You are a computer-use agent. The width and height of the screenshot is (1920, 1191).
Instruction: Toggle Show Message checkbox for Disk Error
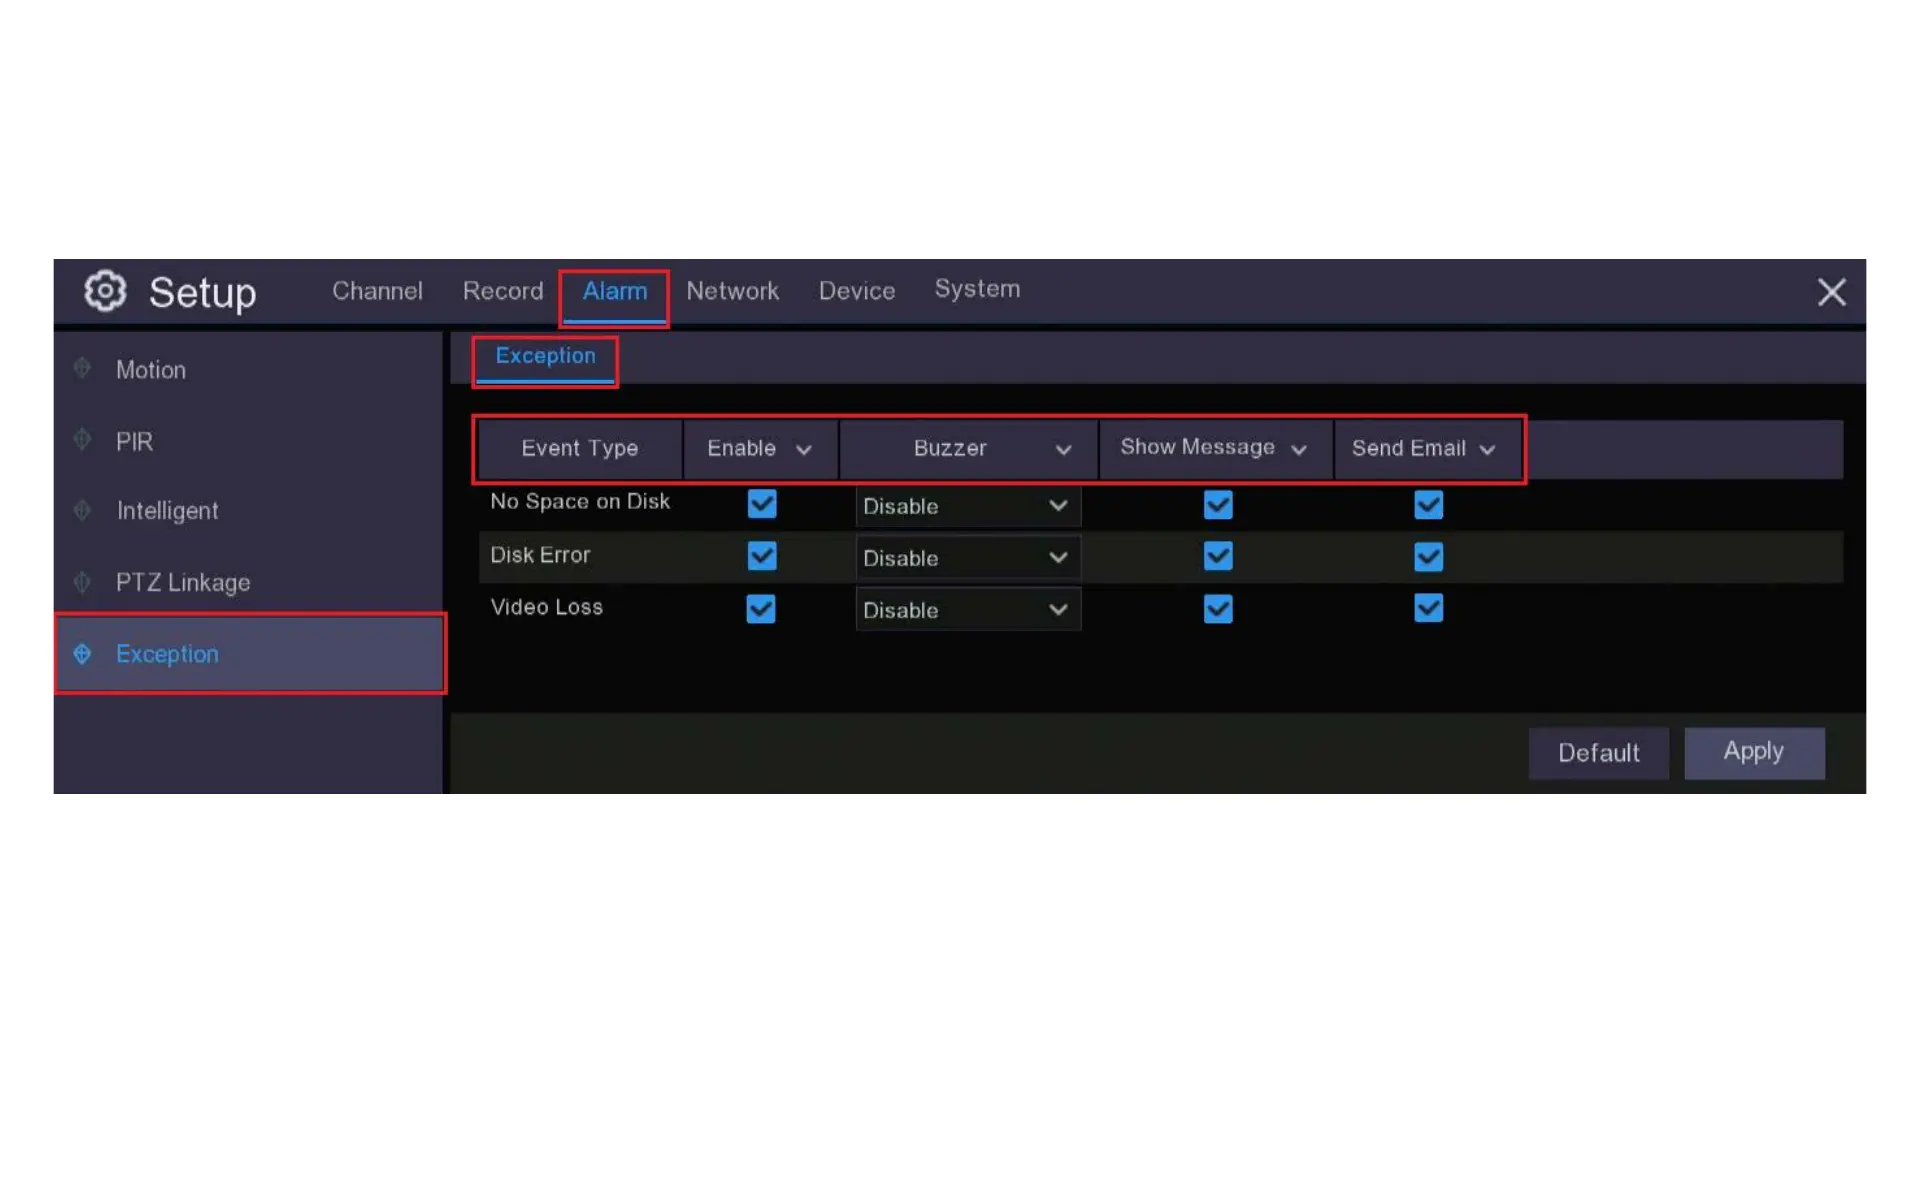[x=1218, y=557]
